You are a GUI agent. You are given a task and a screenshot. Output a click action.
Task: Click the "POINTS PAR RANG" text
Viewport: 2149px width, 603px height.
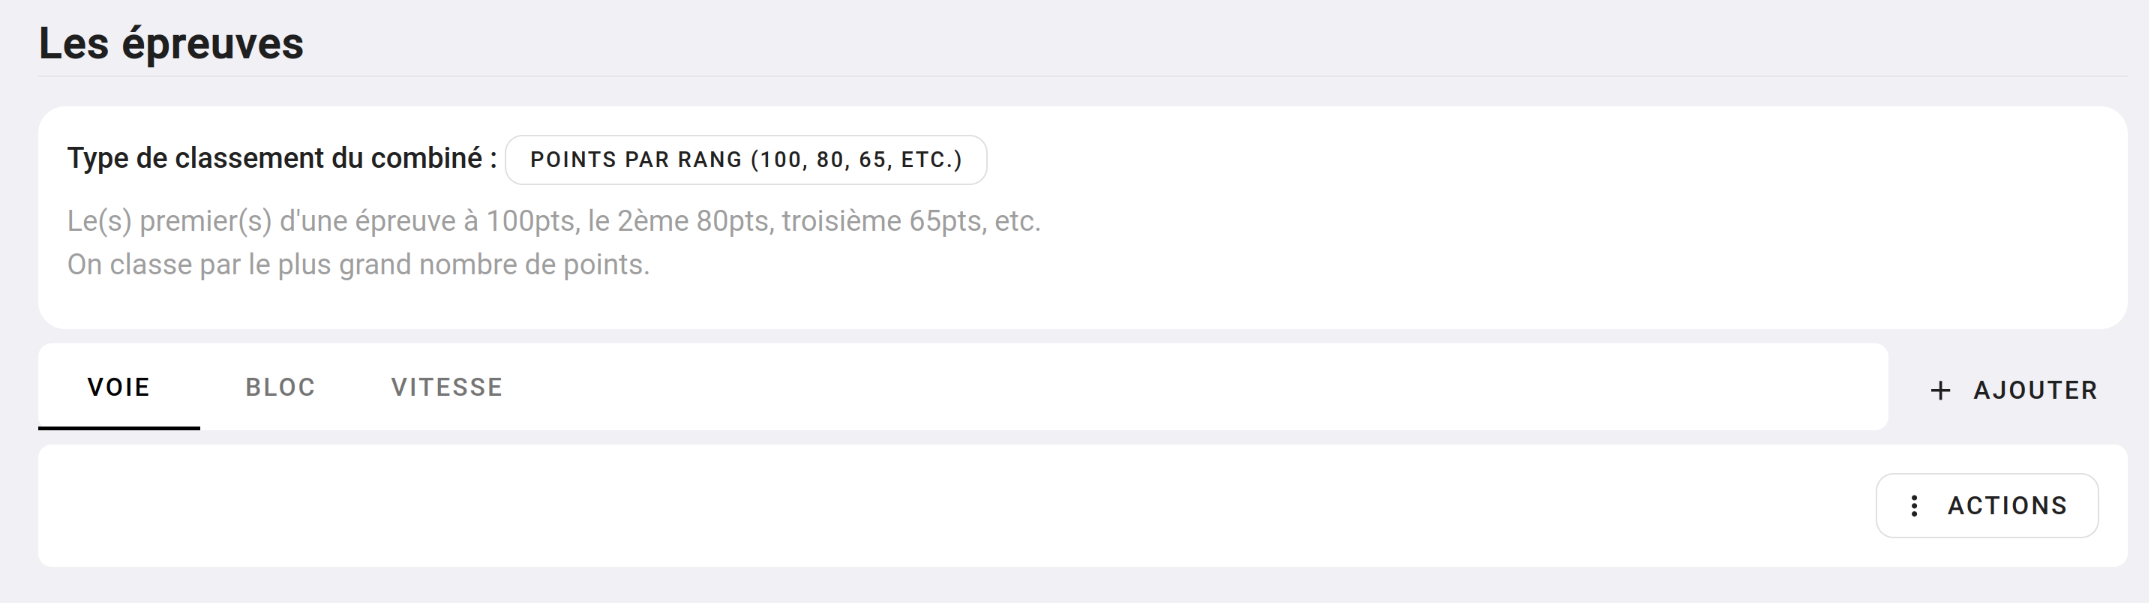pyautogui.click(x=636, y=160)
